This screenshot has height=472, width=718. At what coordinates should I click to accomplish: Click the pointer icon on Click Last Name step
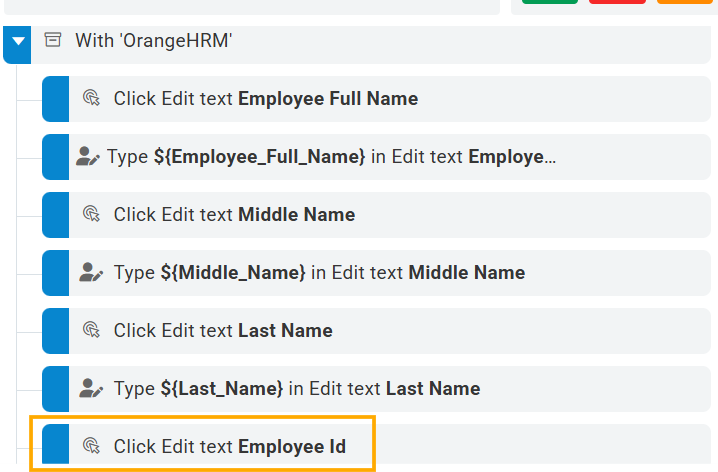(91, 330)
